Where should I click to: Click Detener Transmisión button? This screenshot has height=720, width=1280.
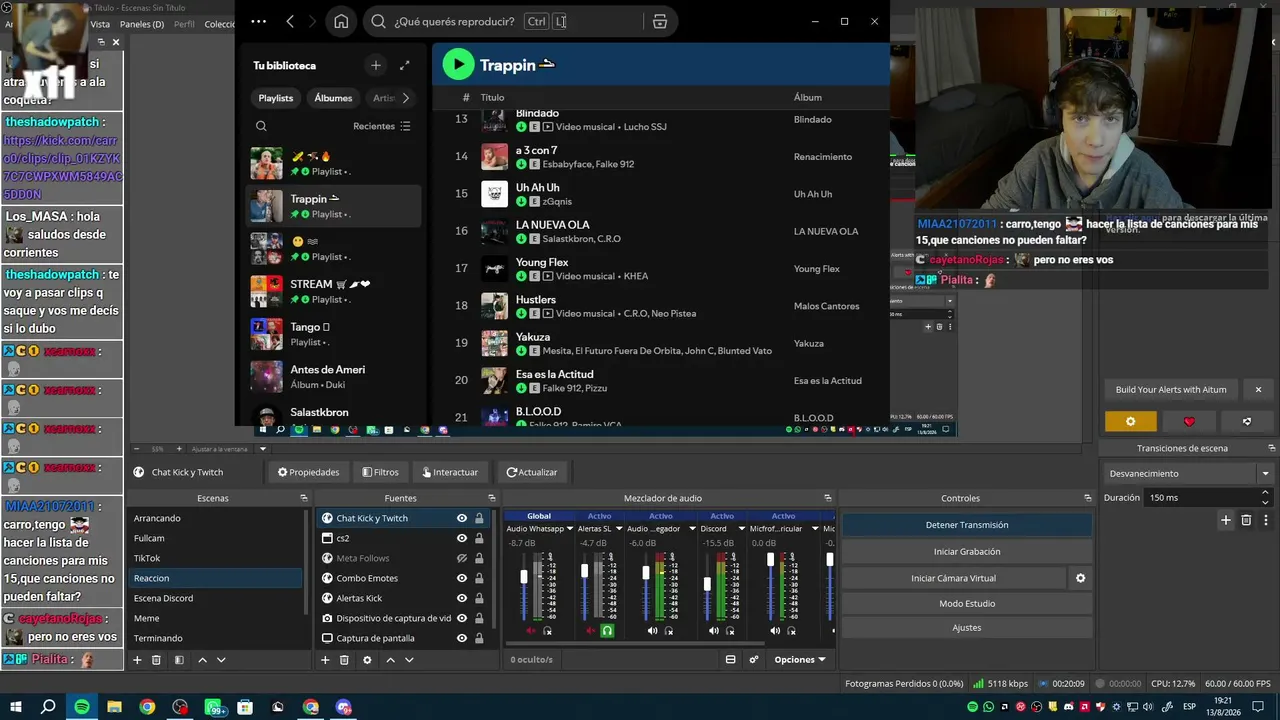point(967,525)
